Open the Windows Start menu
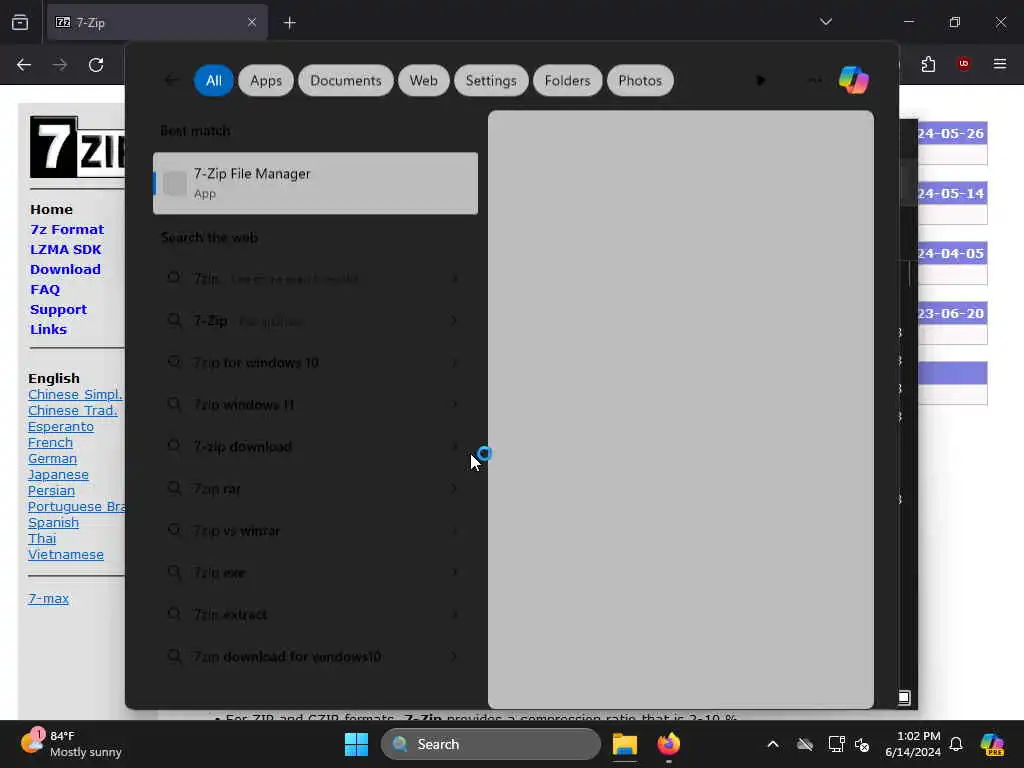The image size is (1024, 768). point(357,744)
